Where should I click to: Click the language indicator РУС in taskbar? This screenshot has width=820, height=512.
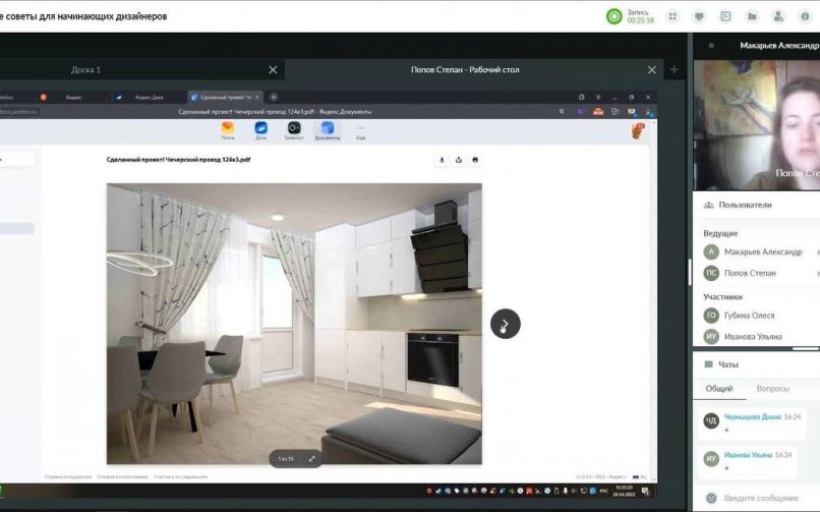604,491
